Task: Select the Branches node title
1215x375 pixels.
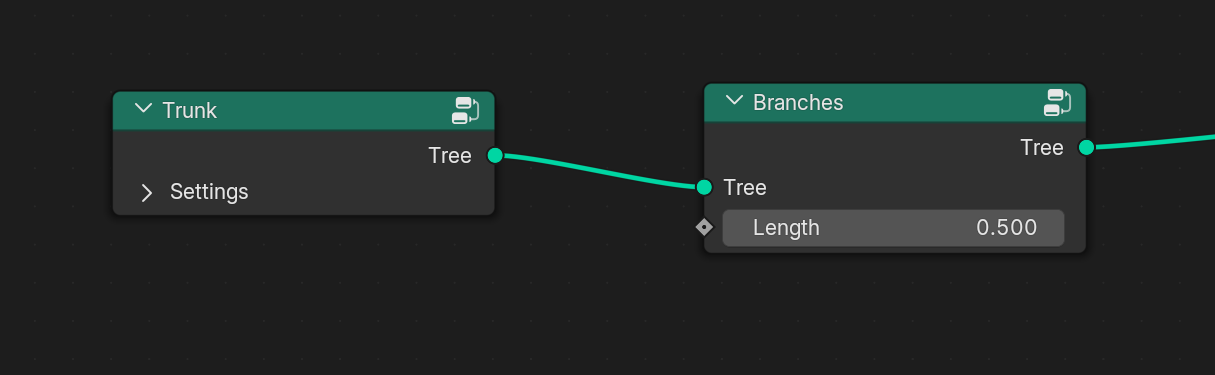Action: [x=798, y=102]
